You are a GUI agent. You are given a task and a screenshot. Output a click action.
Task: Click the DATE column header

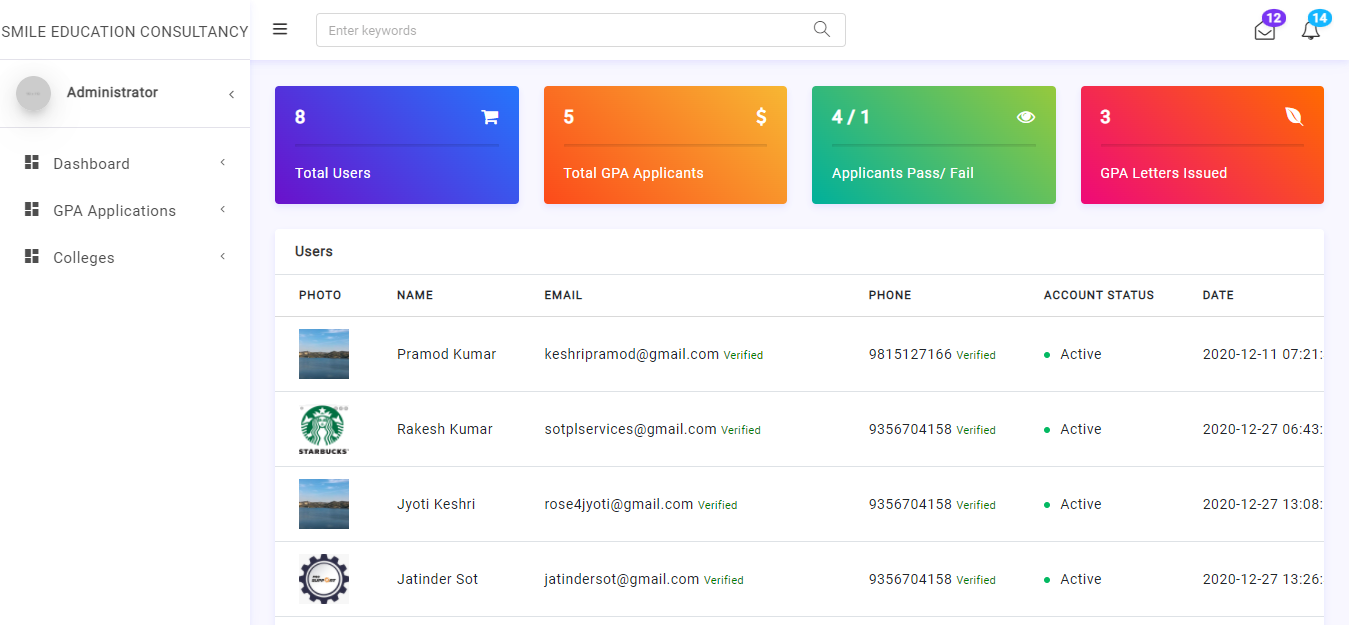pos(1218,295)
